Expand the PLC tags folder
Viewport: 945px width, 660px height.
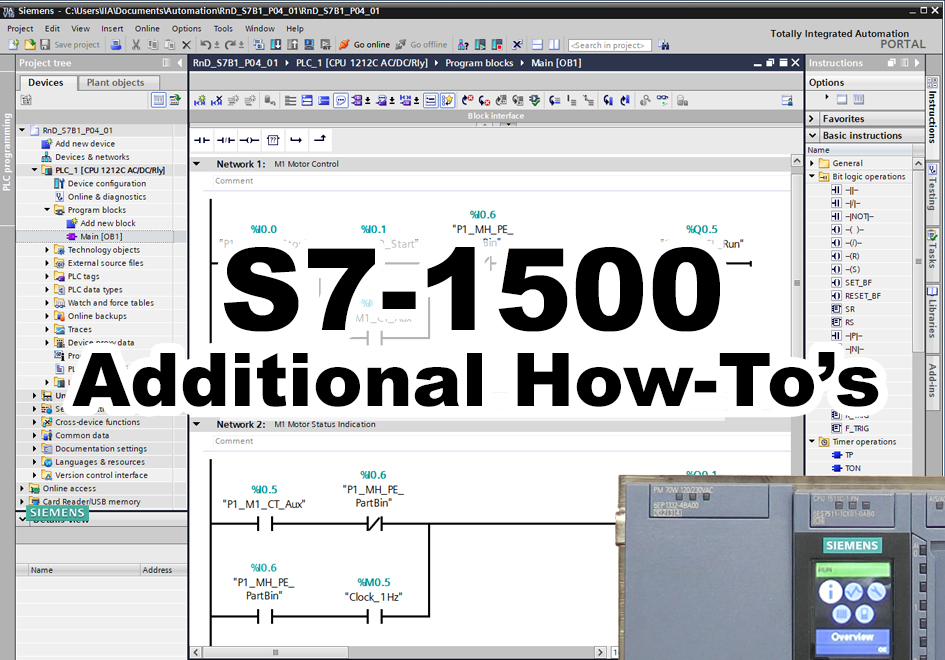pos(47,276)
